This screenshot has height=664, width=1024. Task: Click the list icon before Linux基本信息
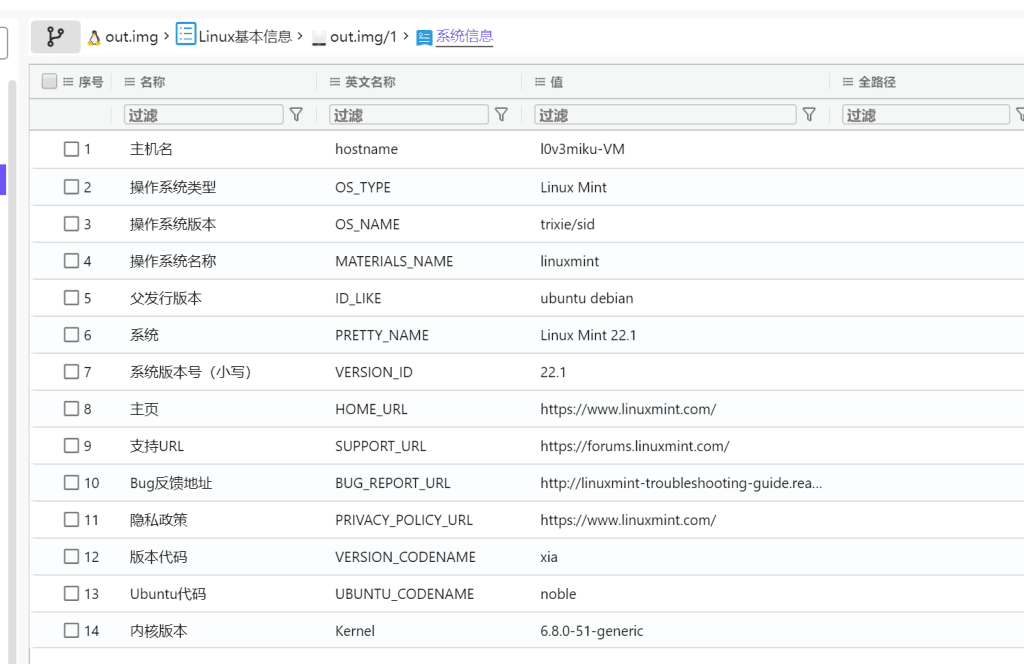[185, 34]
